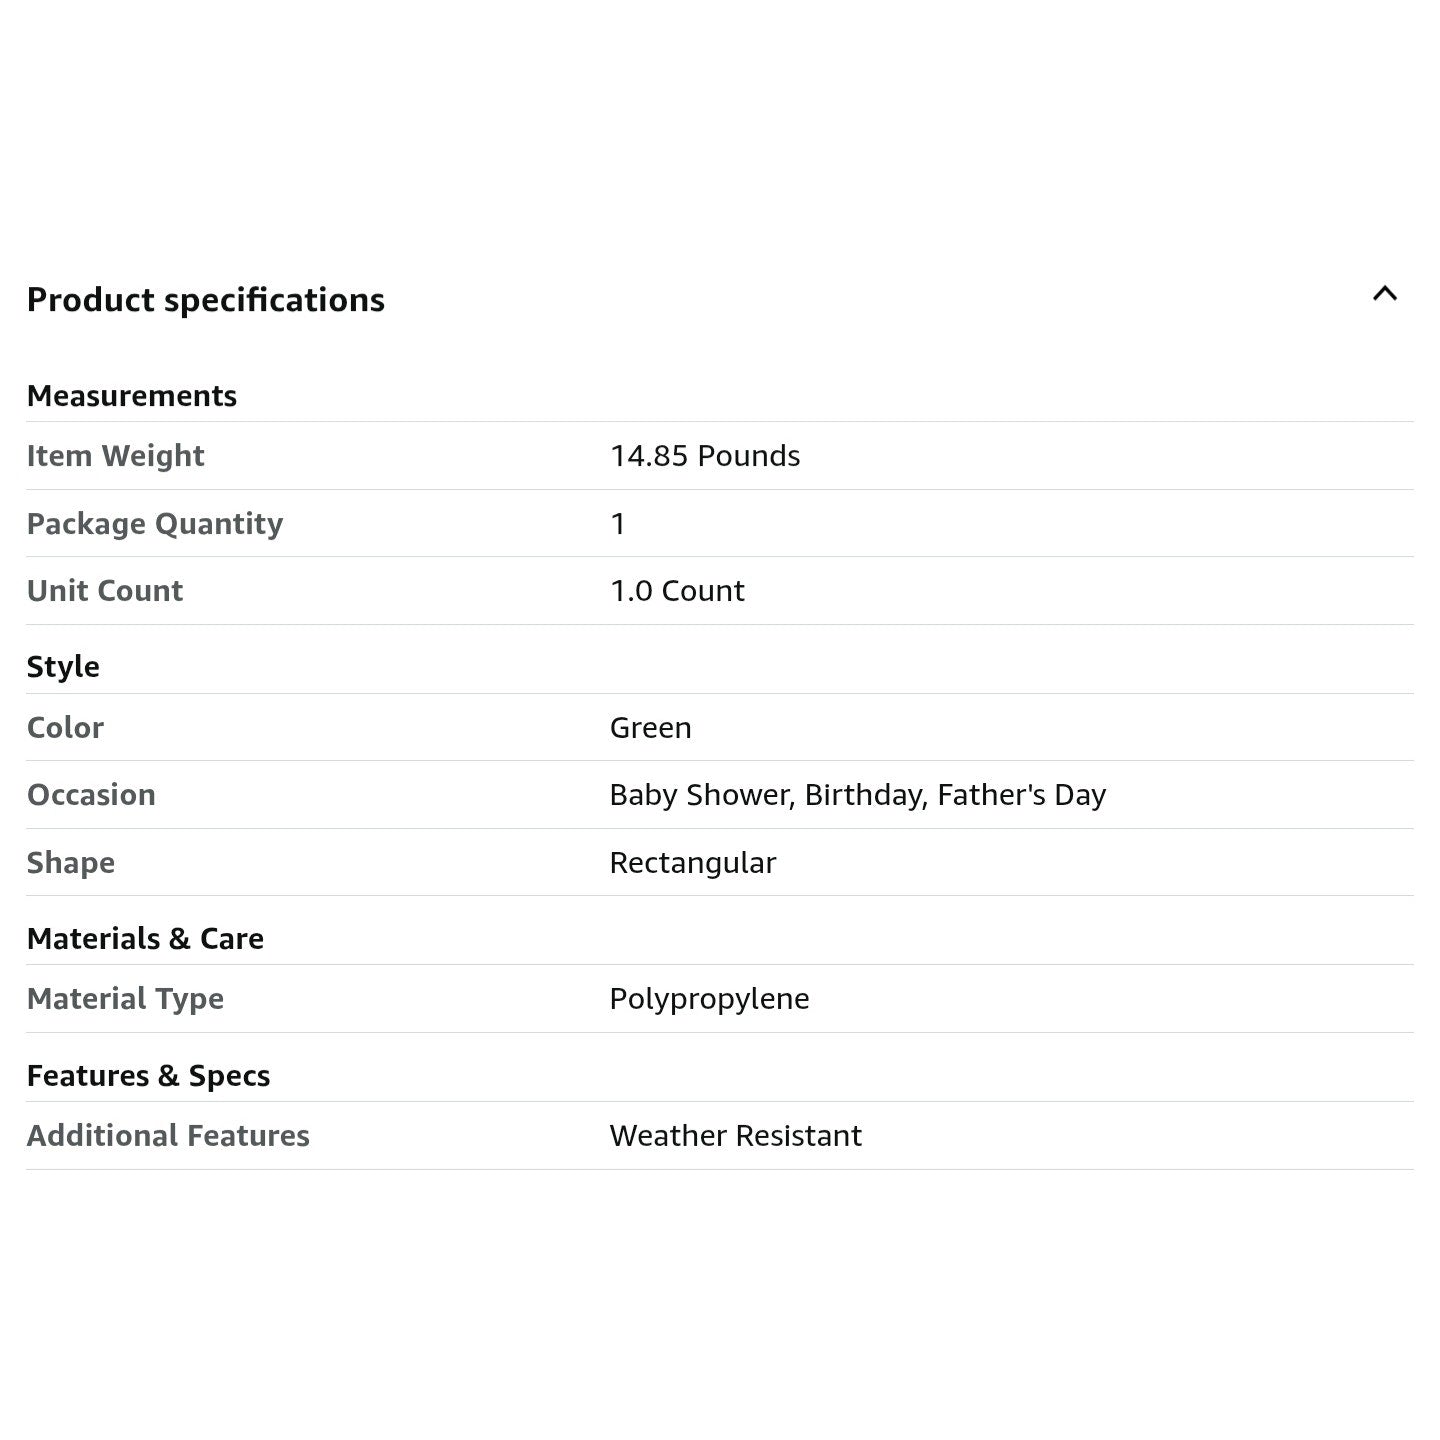This screenshot has height=1440, width=1440.
Task: Select the Weather Resistant value
Action: click(735, 1136)
